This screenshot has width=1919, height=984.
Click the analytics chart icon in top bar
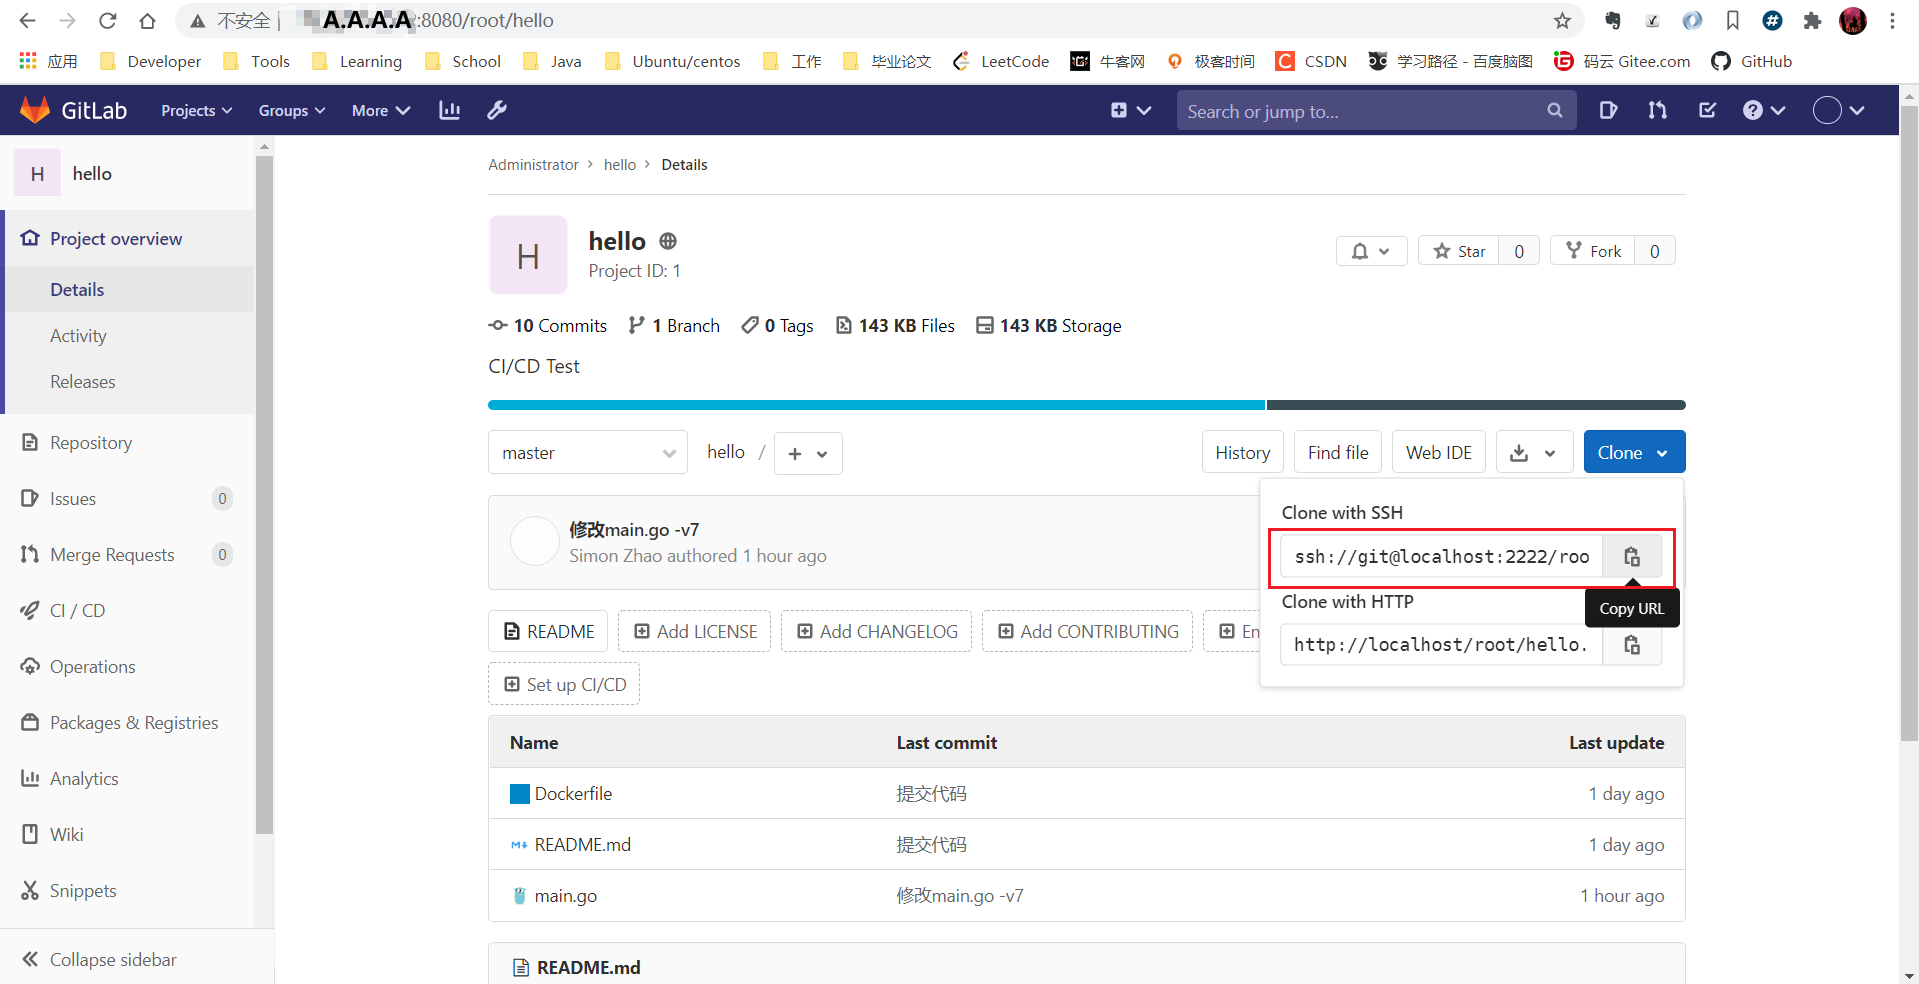(x=448, y=110)
